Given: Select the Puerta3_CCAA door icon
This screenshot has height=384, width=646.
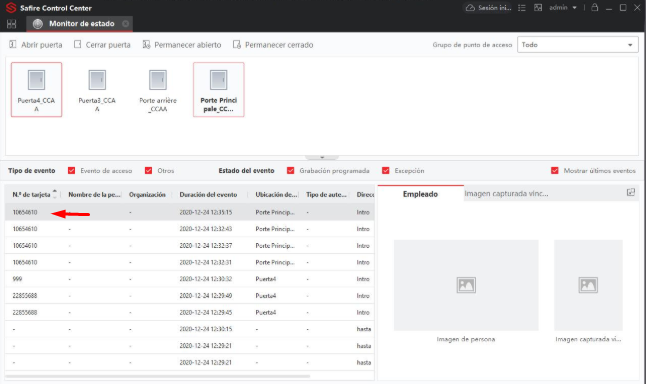Looking at the screenshot, I should (x=97, y=89).
